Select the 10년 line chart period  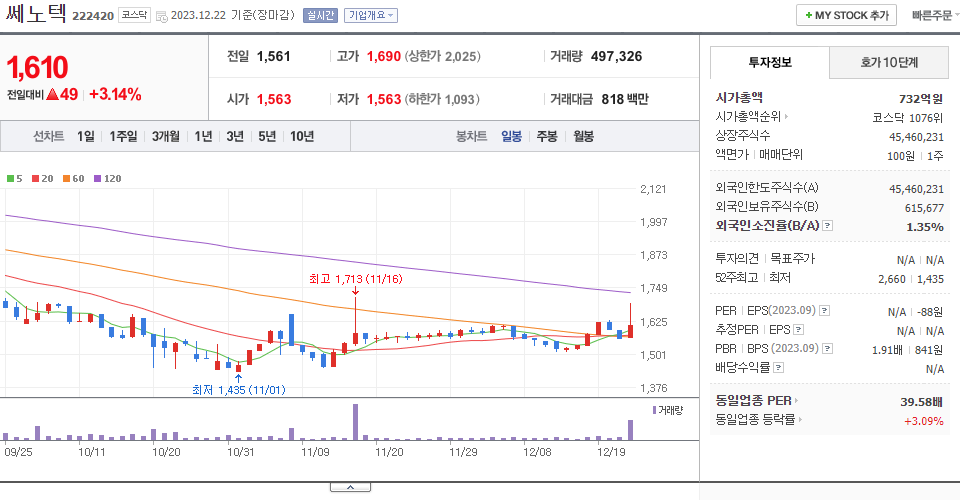[302, 136]
